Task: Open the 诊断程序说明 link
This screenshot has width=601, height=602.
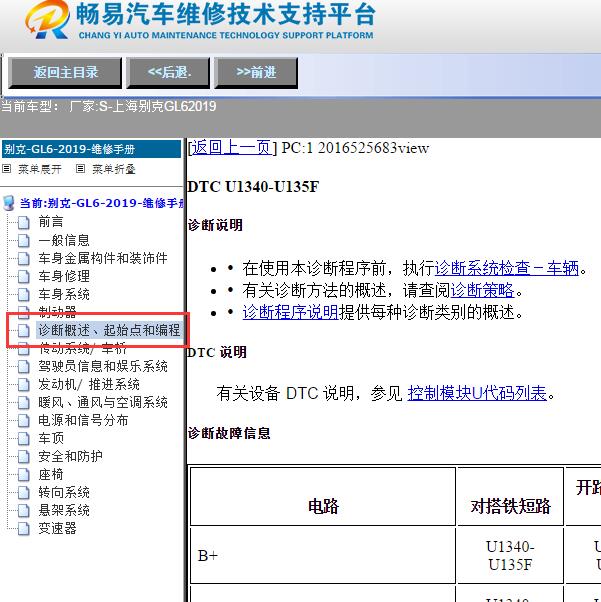Action: click(290, 312)
